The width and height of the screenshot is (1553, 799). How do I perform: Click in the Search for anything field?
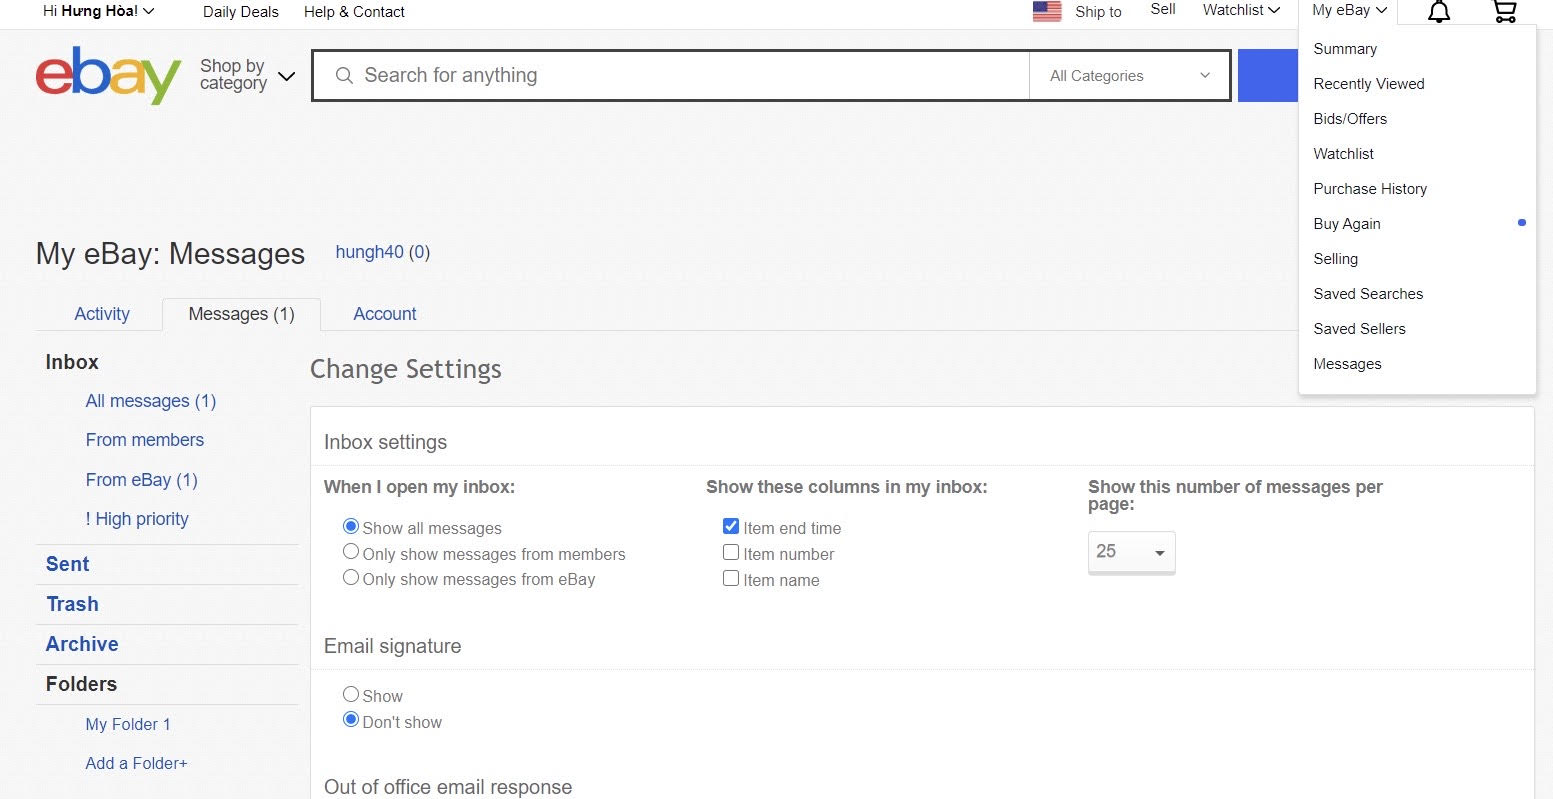pos(670,76)
